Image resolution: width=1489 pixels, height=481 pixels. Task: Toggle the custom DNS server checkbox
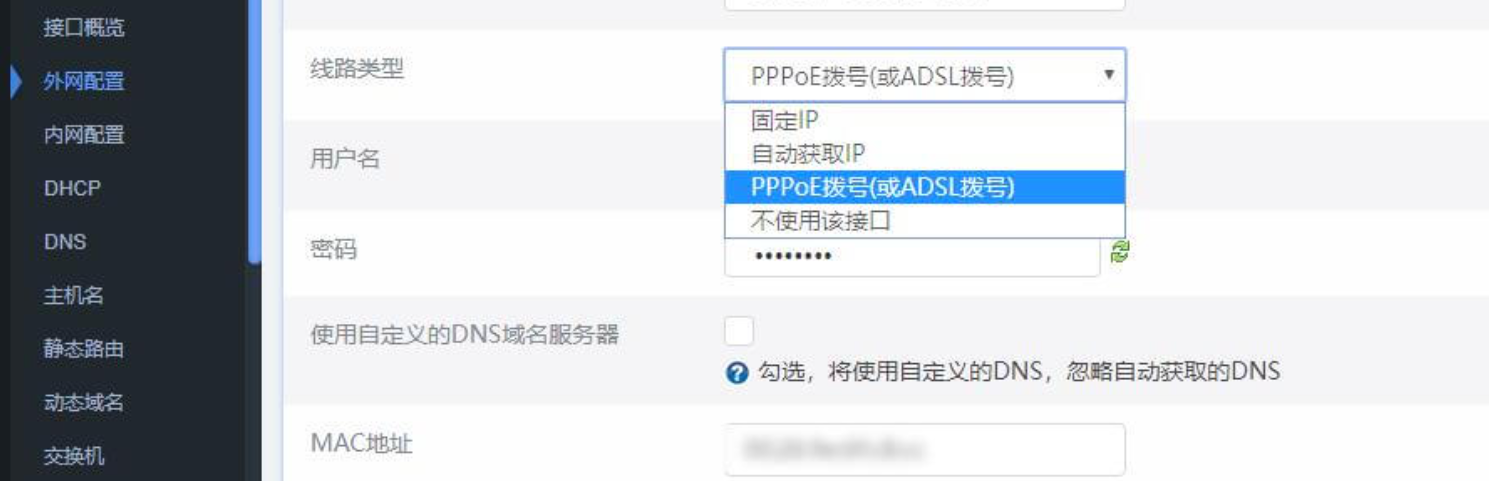(x=739, y=331)
